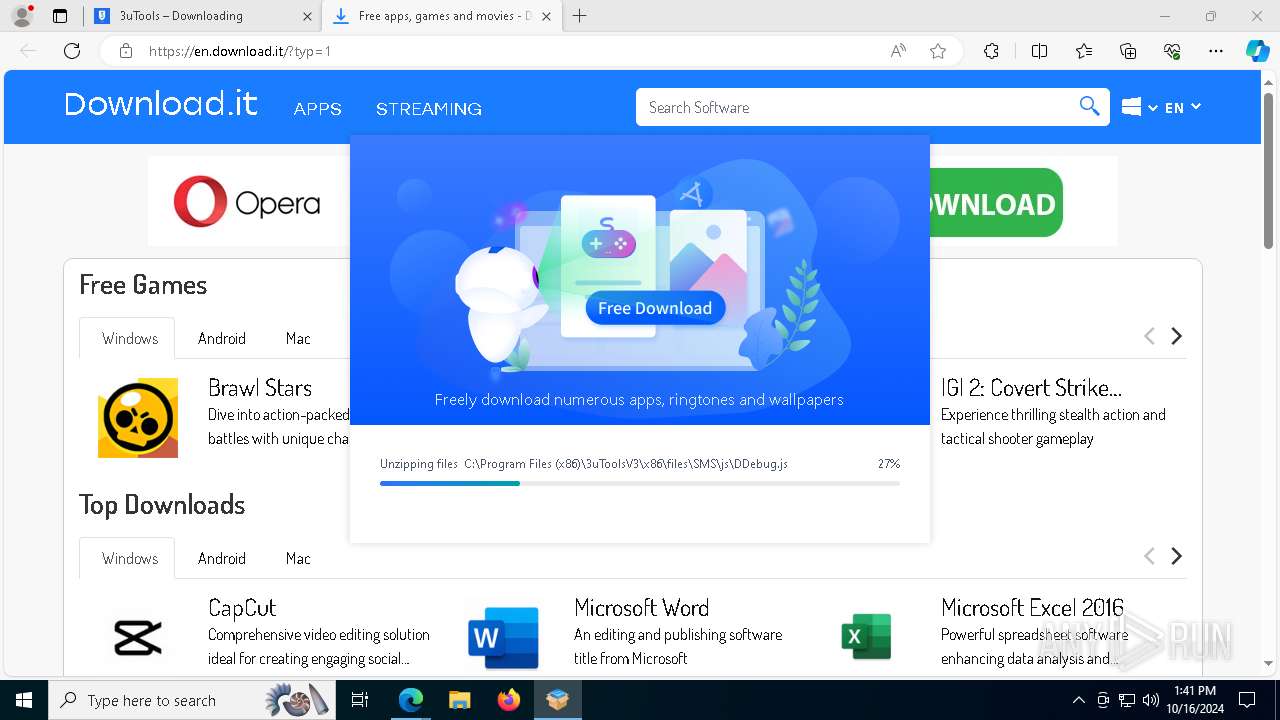Open Task View on taskbar
The image size is (1280, 720).
click(360, 700)
